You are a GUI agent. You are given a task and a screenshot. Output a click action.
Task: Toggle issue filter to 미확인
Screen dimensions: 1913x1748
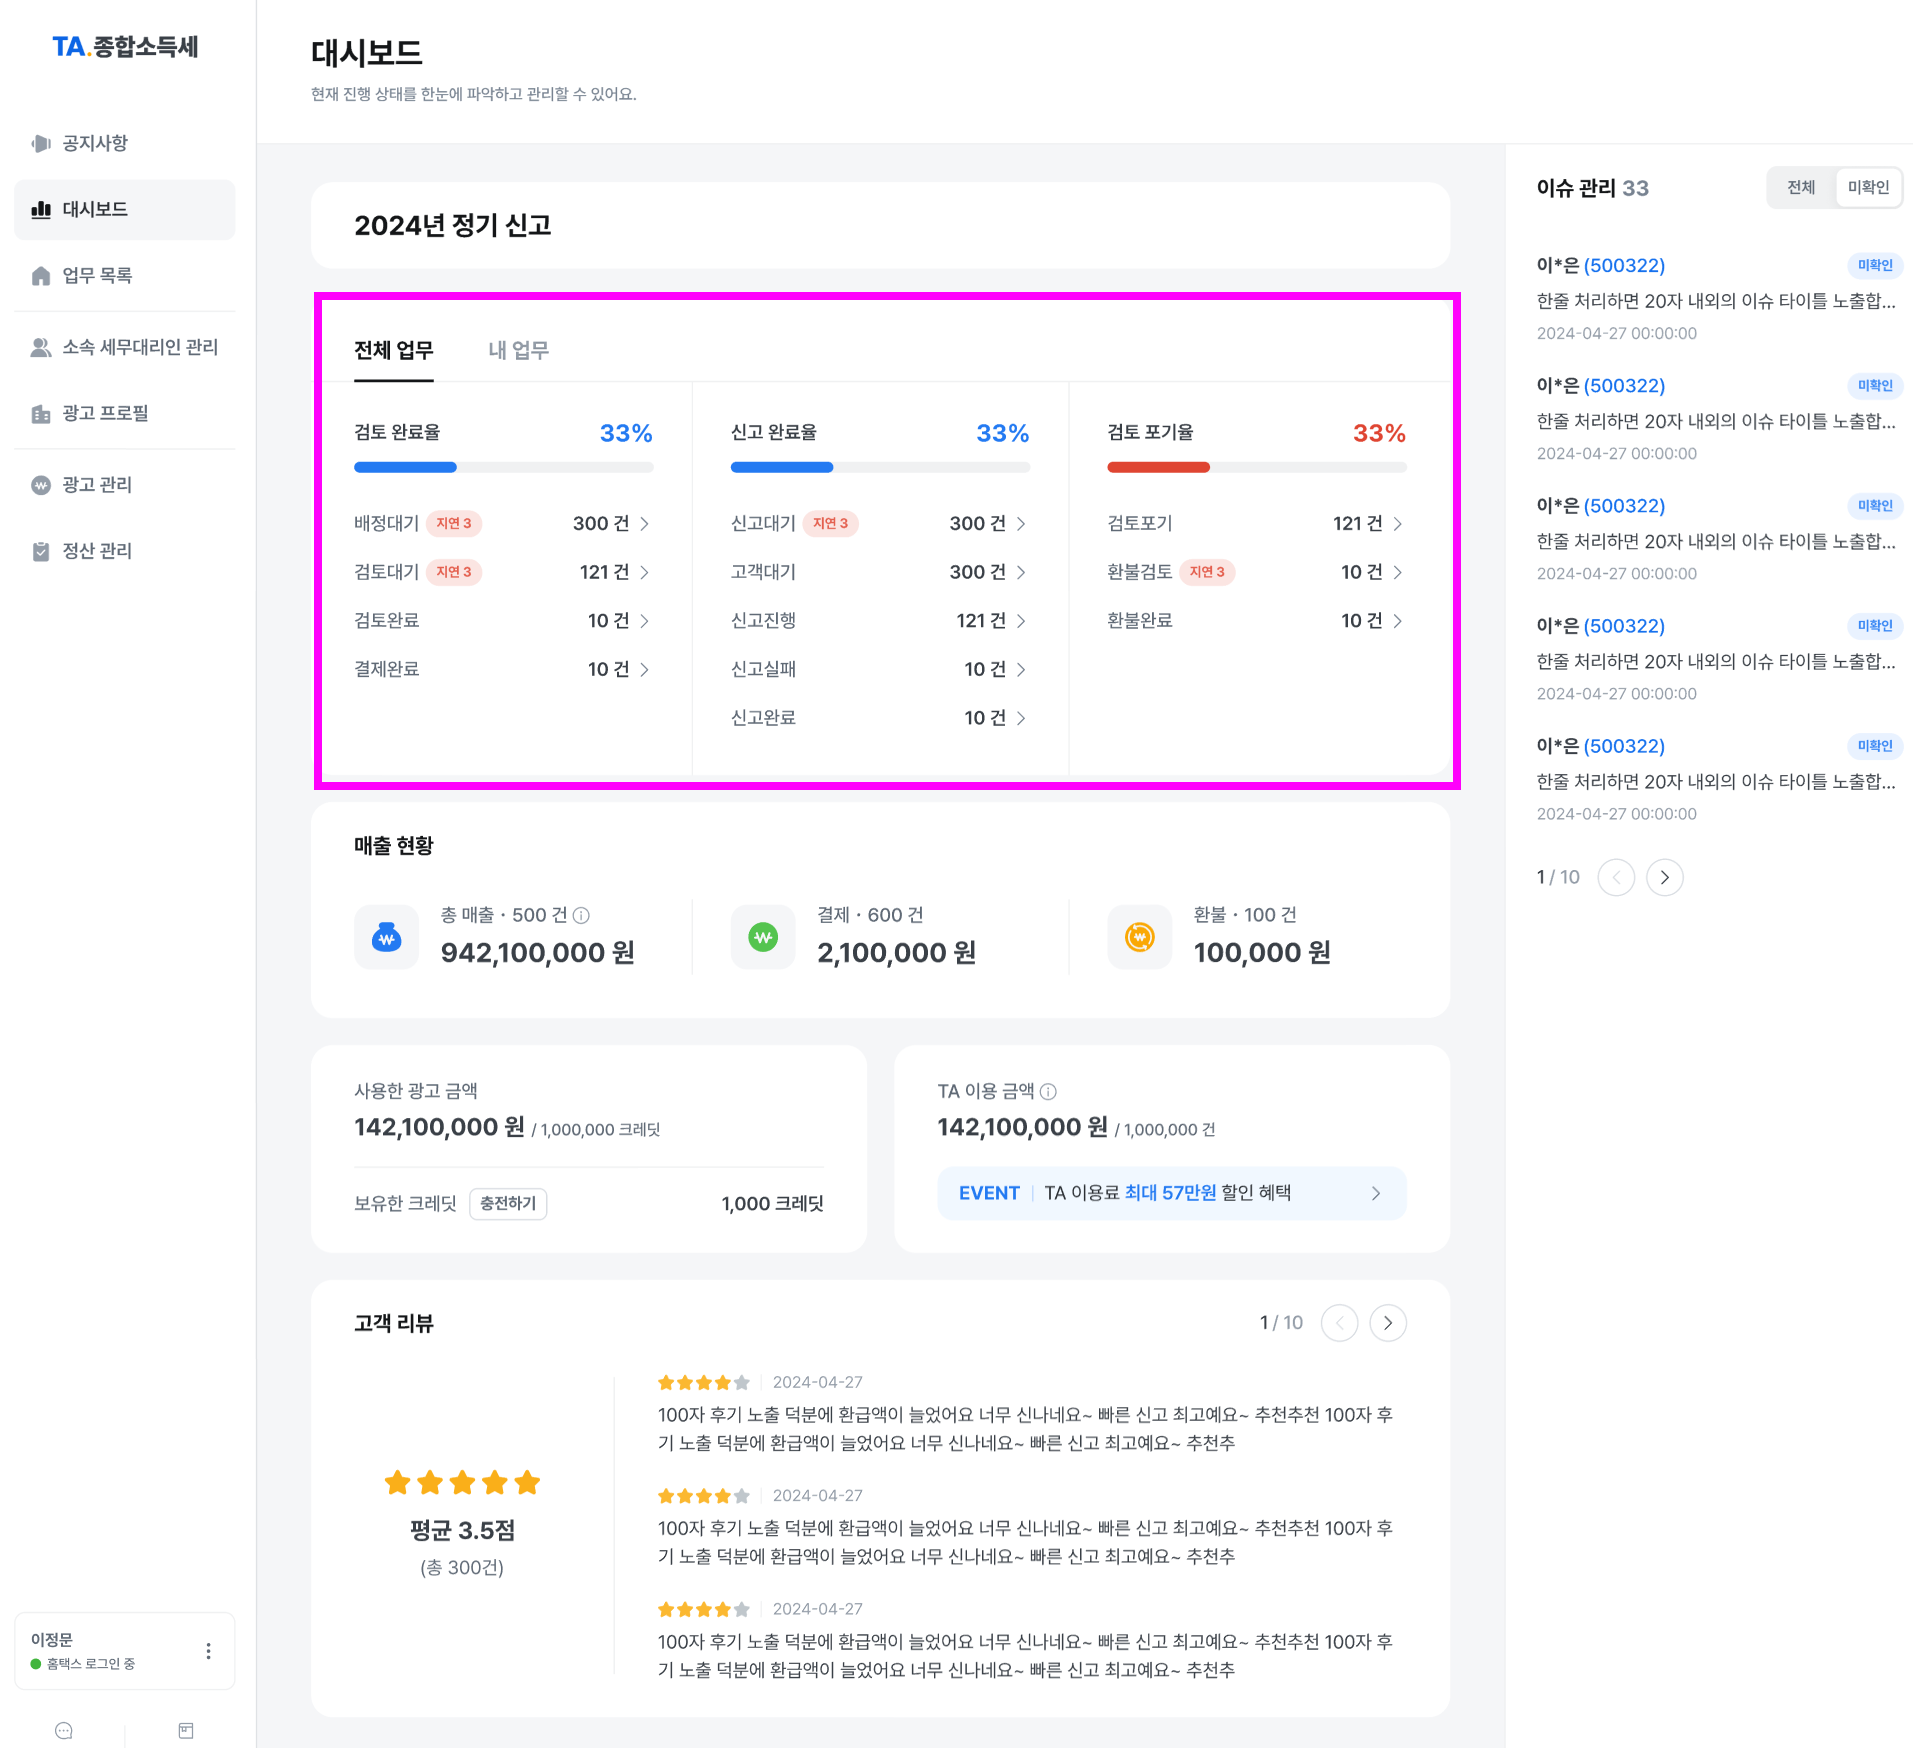coord(1868,187)
